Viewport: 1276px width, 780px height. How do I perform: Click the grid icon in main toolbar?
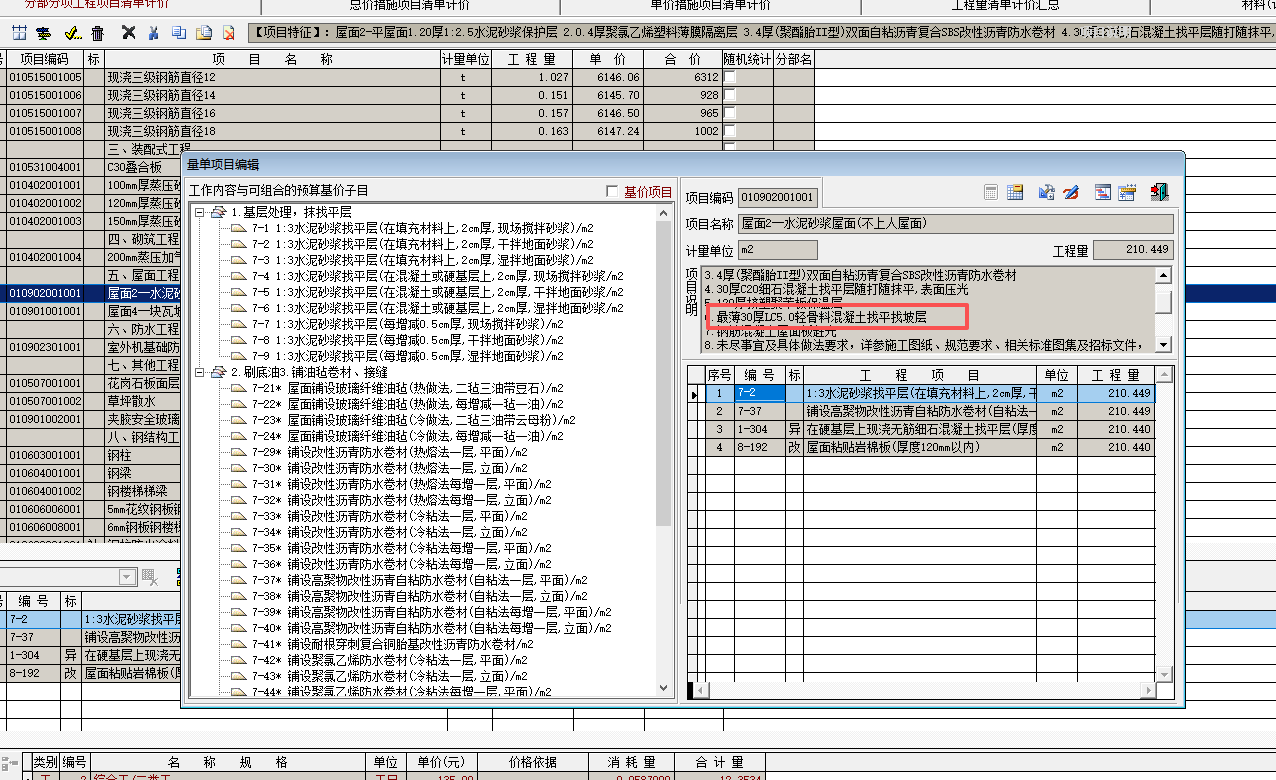[x=19, y=33]
